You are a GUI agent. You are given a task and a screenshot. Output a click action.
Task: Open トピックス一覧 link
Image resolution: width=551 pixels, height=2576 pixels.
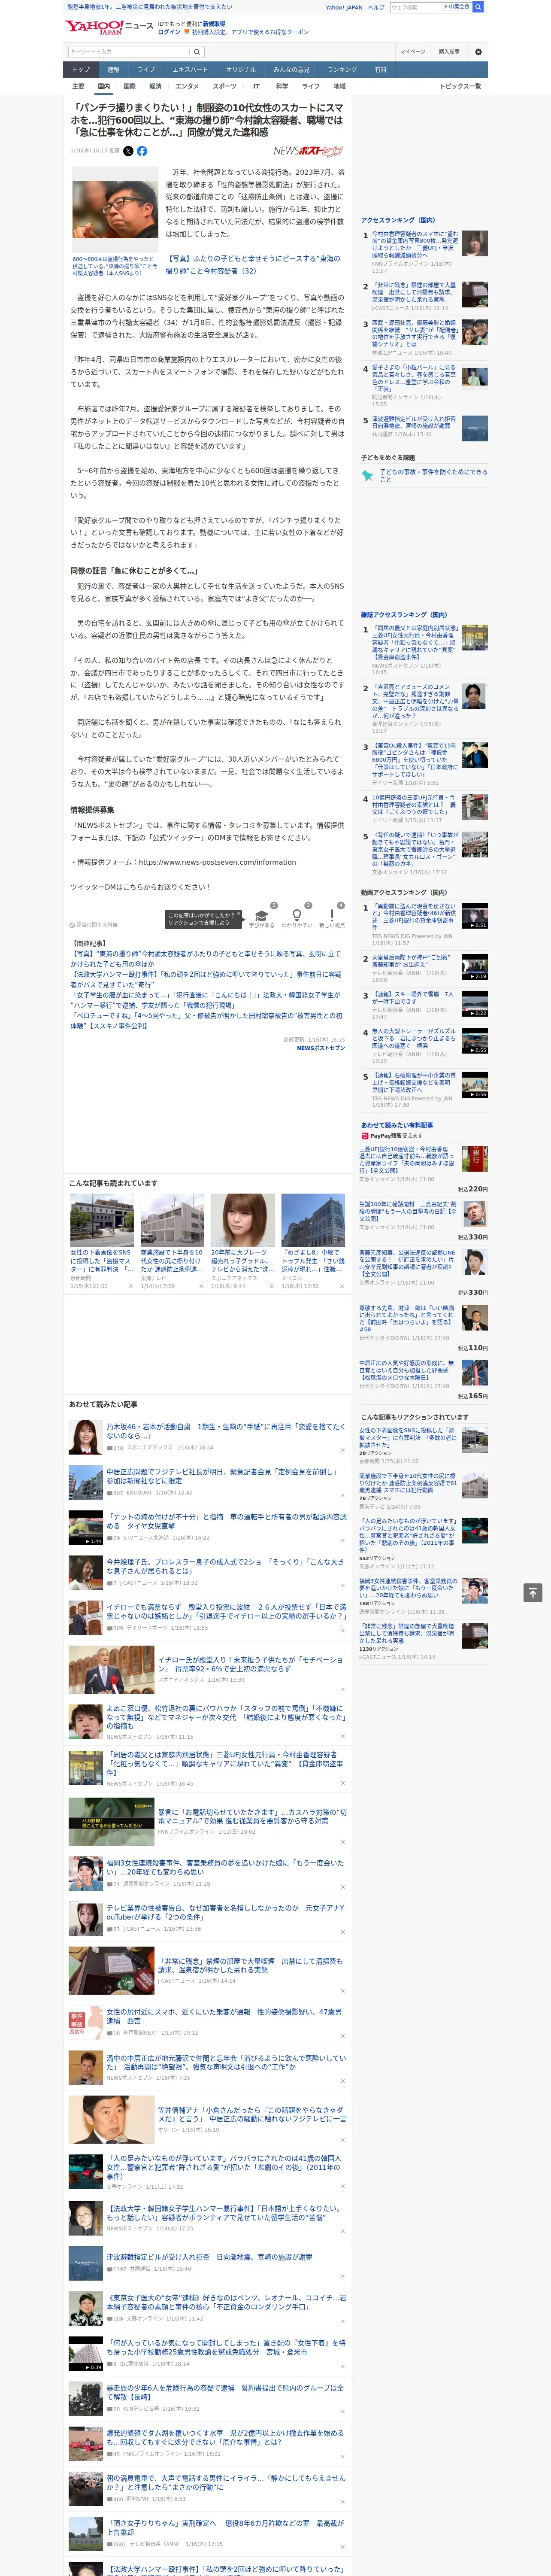pos(460,86)
